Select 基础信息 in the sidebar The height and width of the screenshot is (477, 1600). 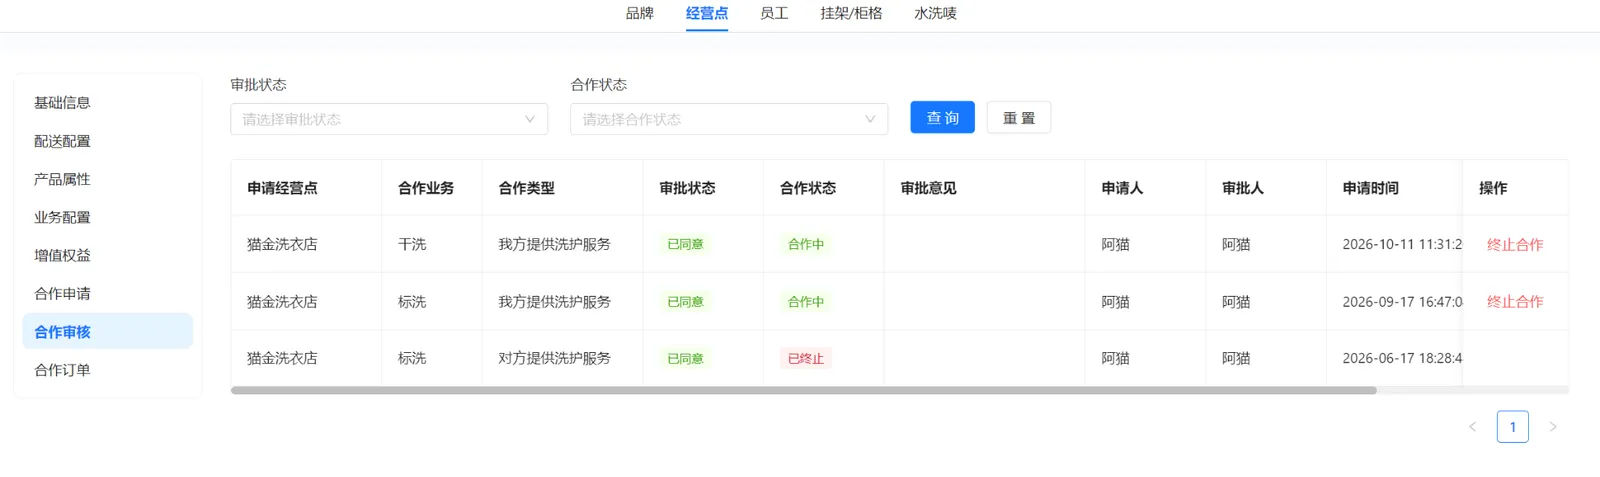pyautogui.click(x=107, y=103)
